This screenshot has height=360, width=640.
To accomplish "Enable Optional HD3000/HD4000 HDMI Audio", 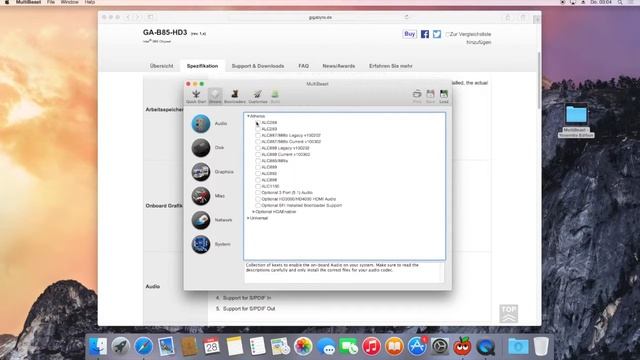I will click(x=258, y=199).
